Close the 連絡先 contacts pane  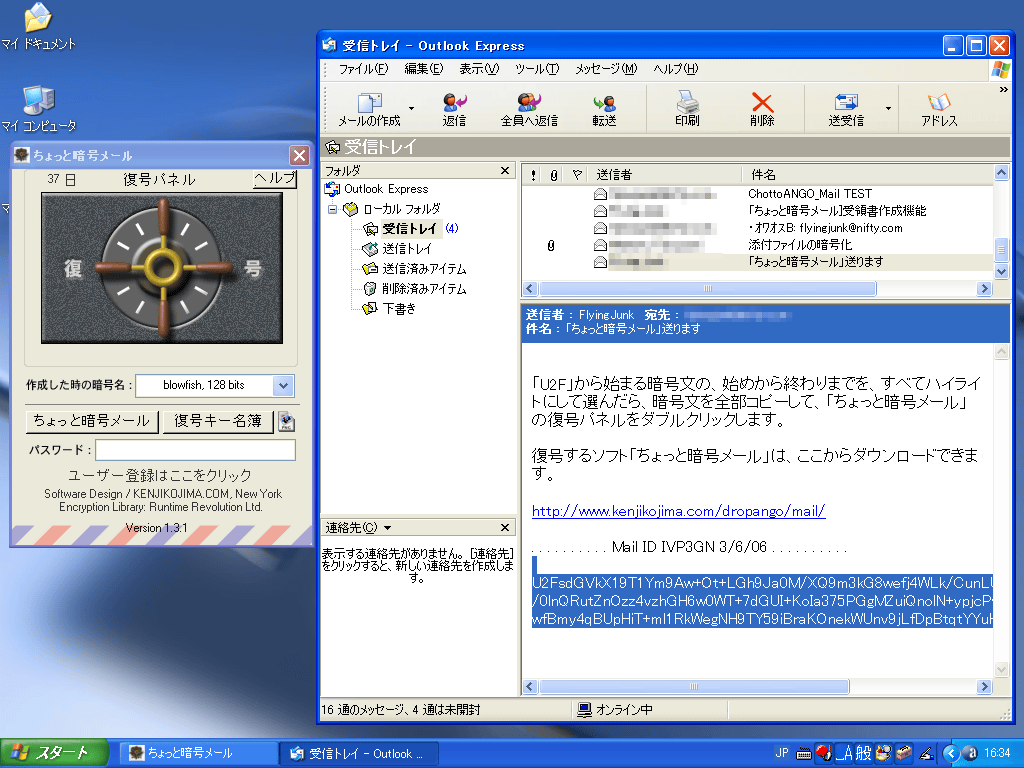505,527
